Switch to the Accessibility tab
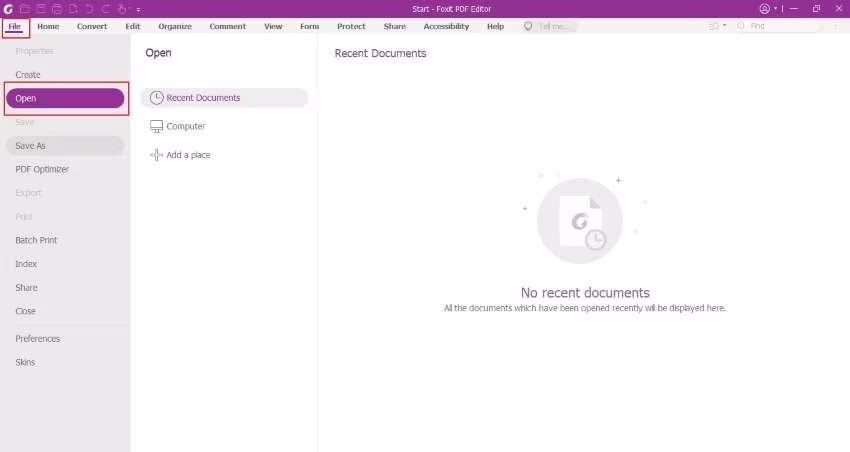 446,26
